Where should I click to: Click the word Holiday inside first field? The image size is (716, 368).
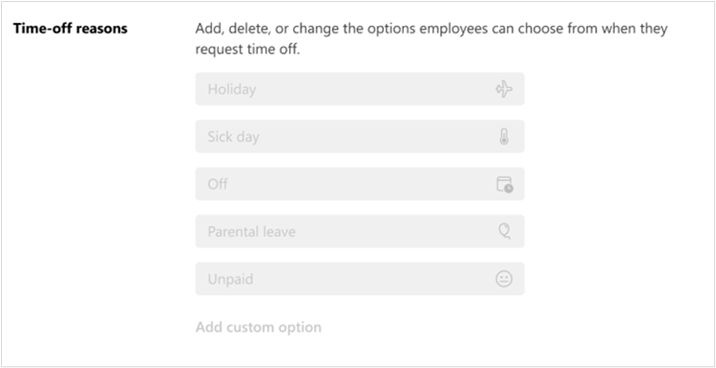pyautogui.click(x=232, y=89)
